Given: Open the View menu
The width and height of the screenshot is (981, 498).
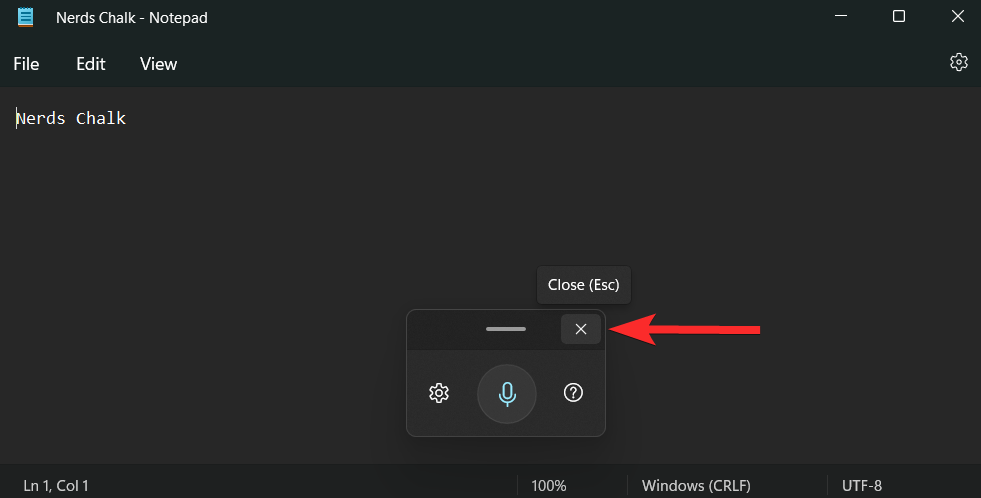Looking at the screenshot, I should coord(158,64).
